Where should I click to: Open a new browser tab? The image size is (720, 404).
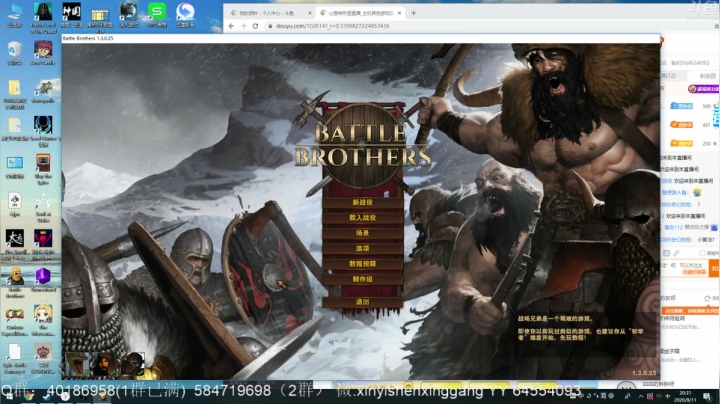click(x=413, y=13)
